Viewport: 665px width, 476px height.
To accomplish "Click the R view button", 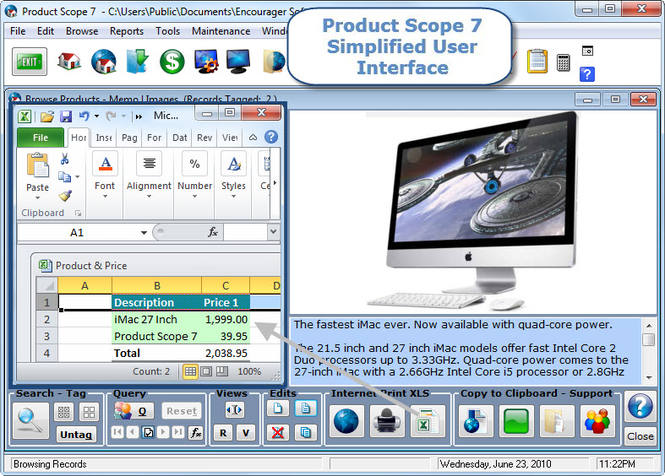I will coord(223,433).
